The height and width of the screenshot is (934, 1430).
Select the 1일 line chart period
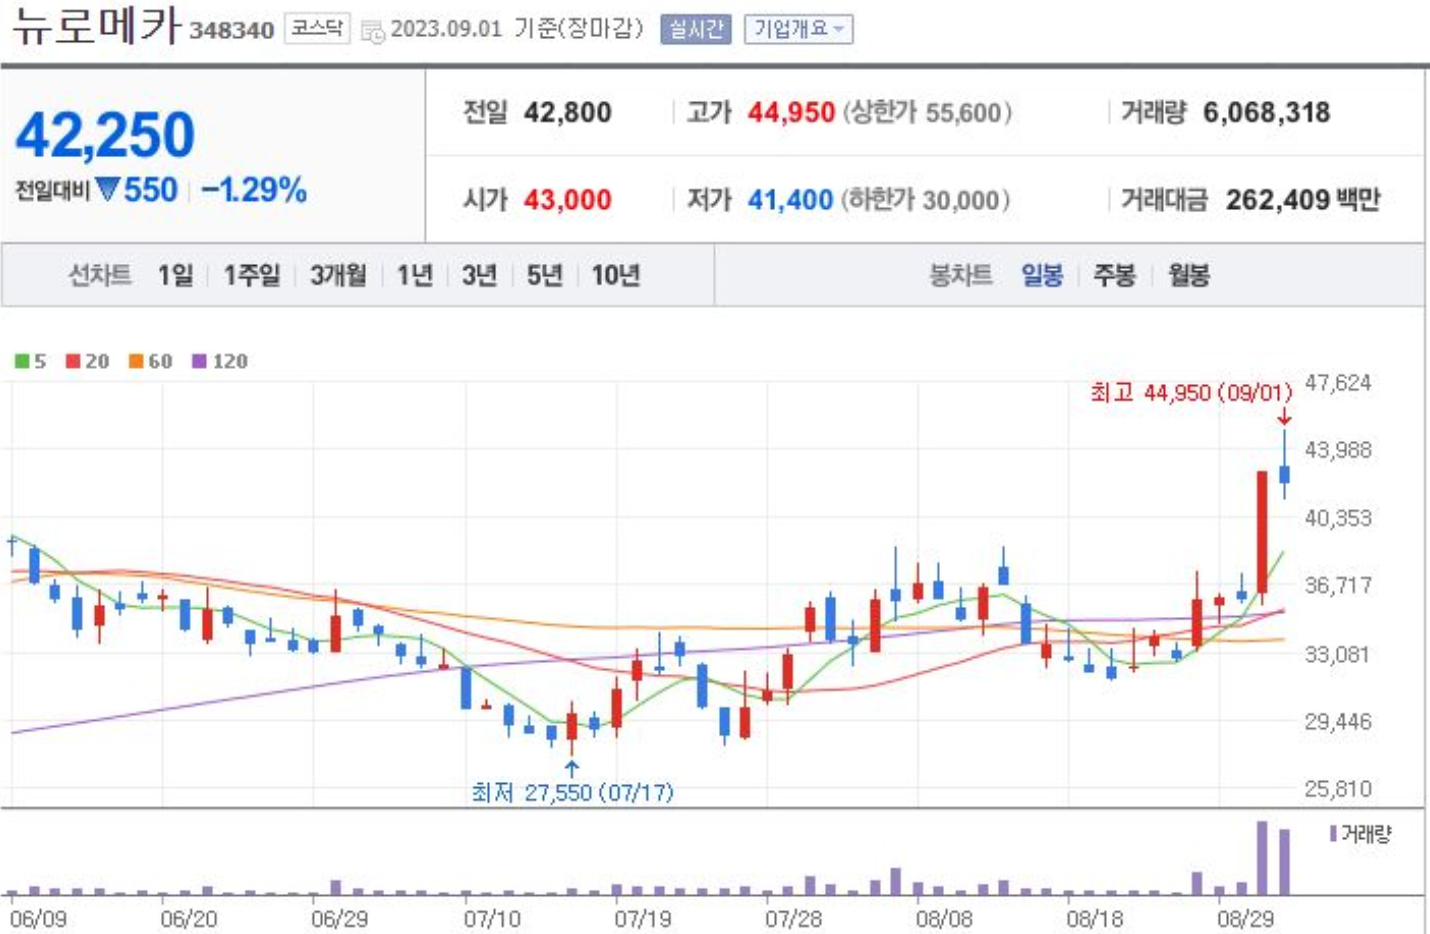coord(175,275)
